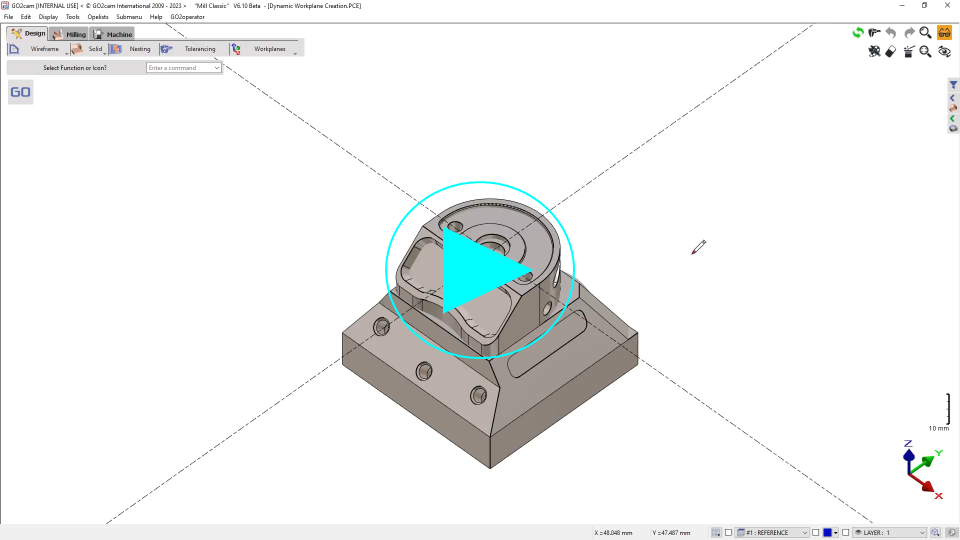Click the blue color swatch in status bar
The image size is (960, 540).
tap(827, 533)
